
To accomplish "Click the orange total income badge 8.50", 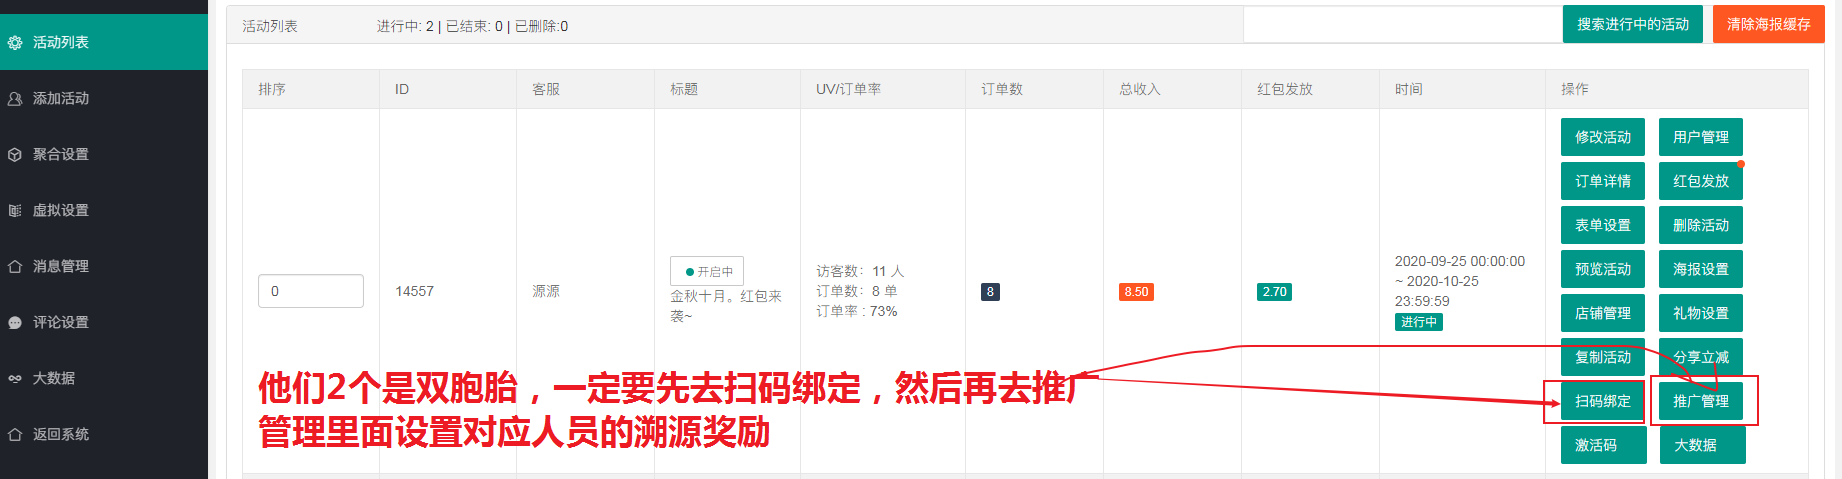I will pyautogui.click(x=1136, y=292).
